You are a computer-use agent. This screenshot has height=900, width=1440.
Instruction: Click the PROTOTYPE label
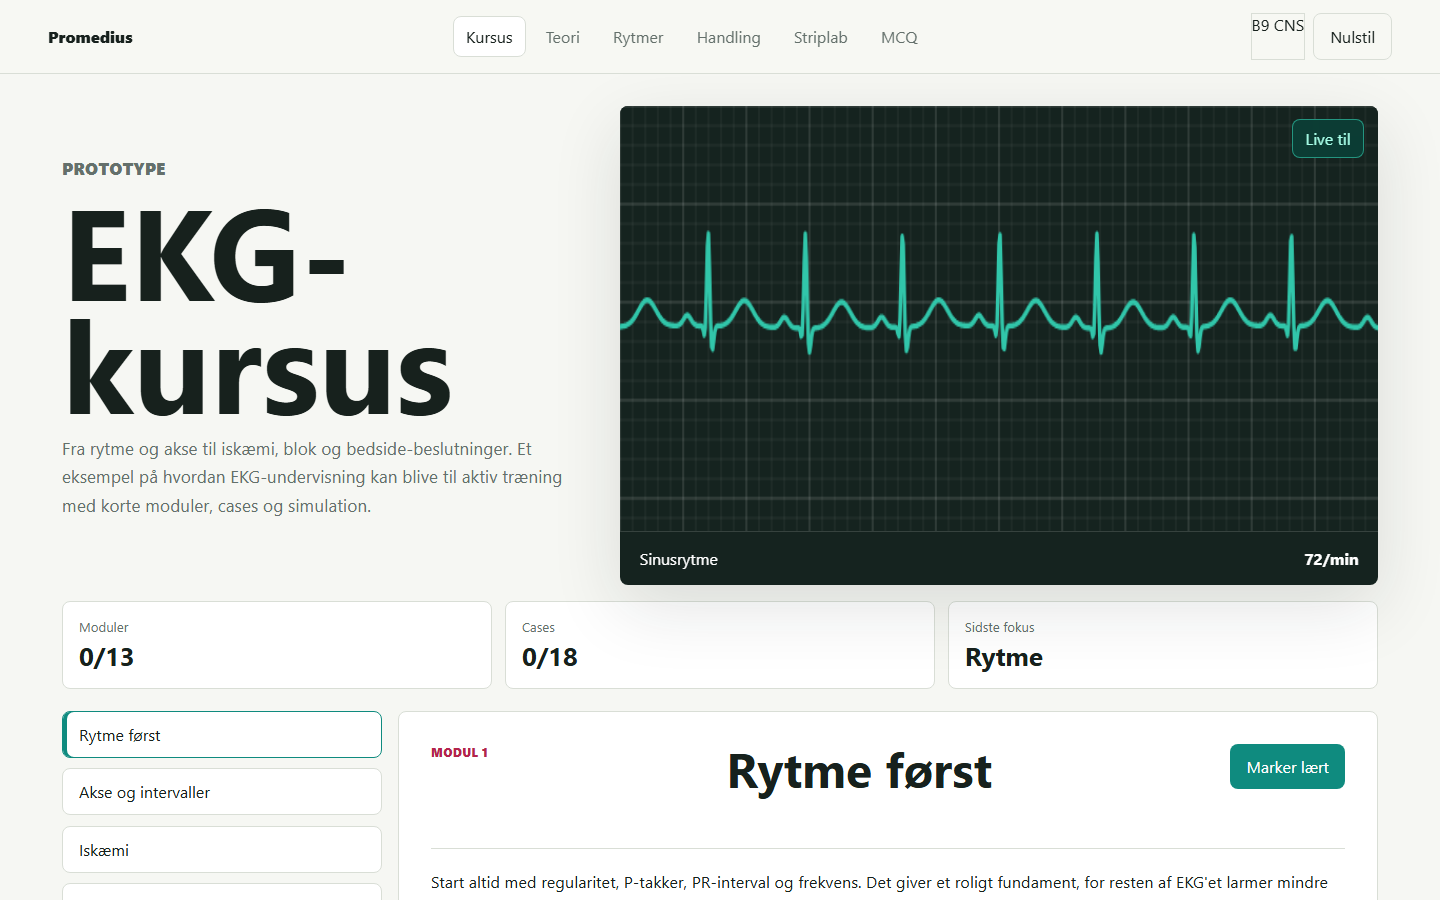click(114, 169)
